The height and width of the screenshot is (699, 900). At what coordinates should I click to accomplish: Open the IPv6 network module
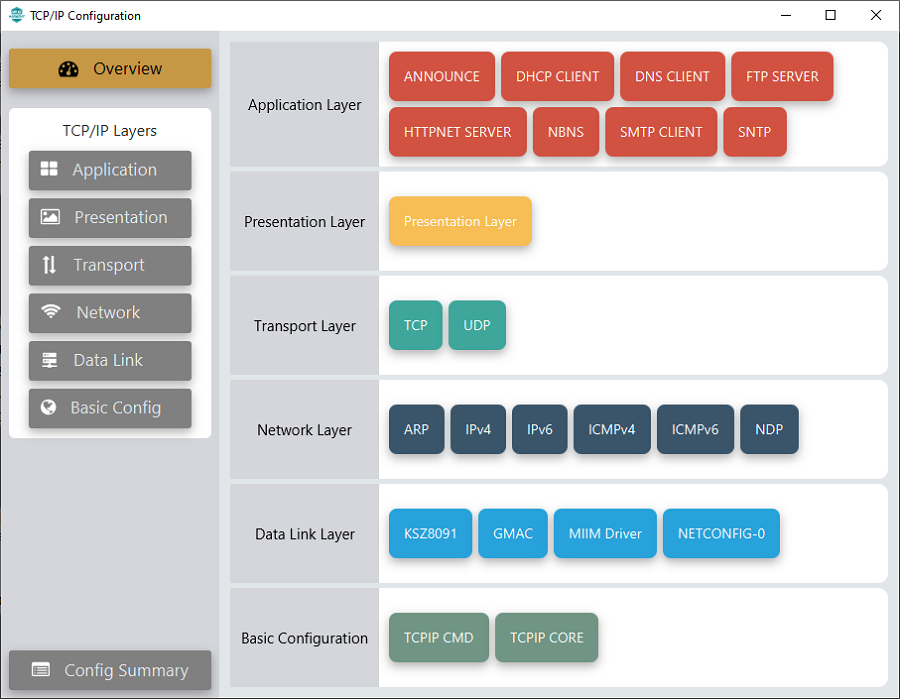coord(539,429)
